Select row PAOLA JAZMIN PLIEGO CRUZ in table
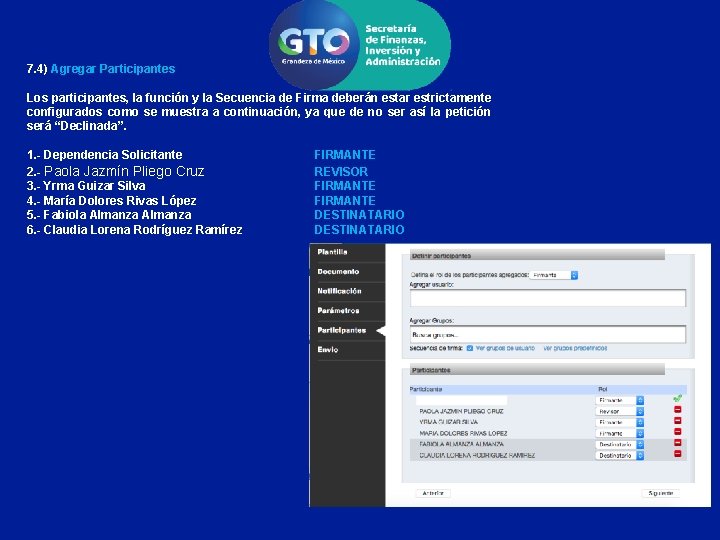 click(x=548, y=411)
